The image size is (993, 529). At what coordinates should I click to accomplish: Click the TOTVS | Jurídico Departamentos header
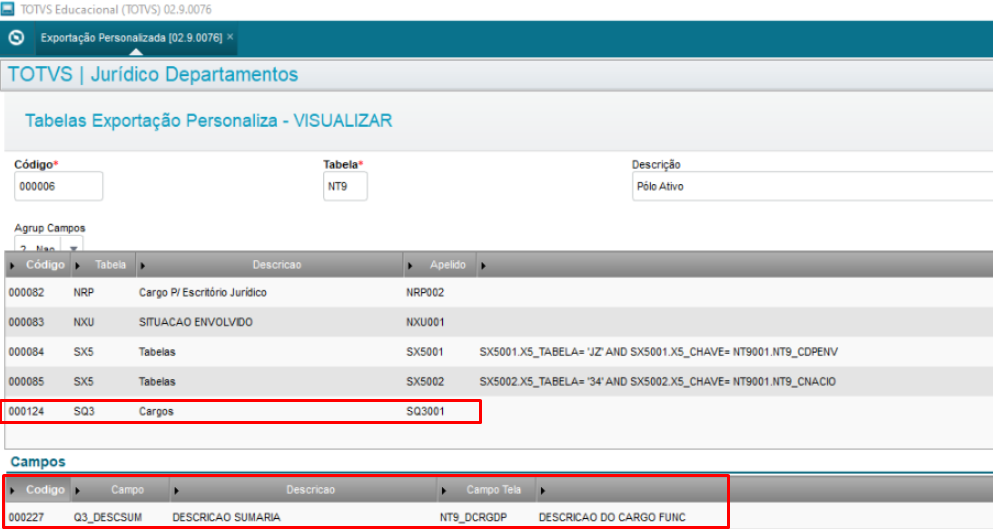(x=153, y=74)
